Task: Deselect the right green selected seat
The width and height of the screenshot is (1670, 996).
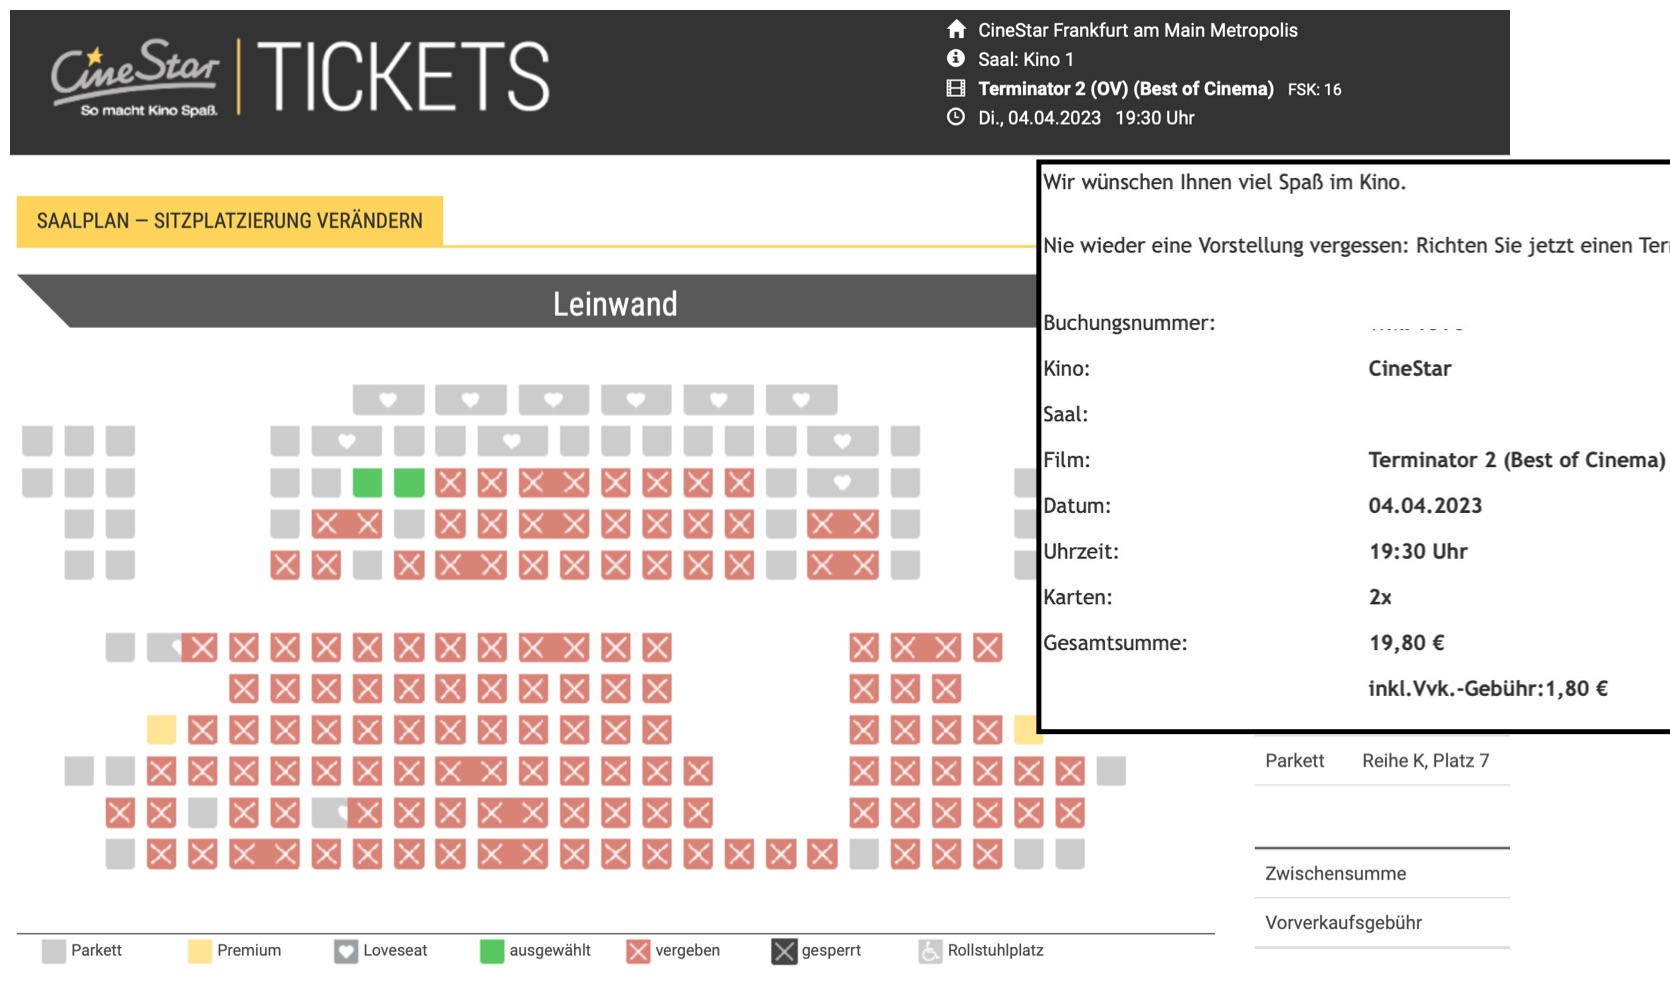Action: (409, 483)
